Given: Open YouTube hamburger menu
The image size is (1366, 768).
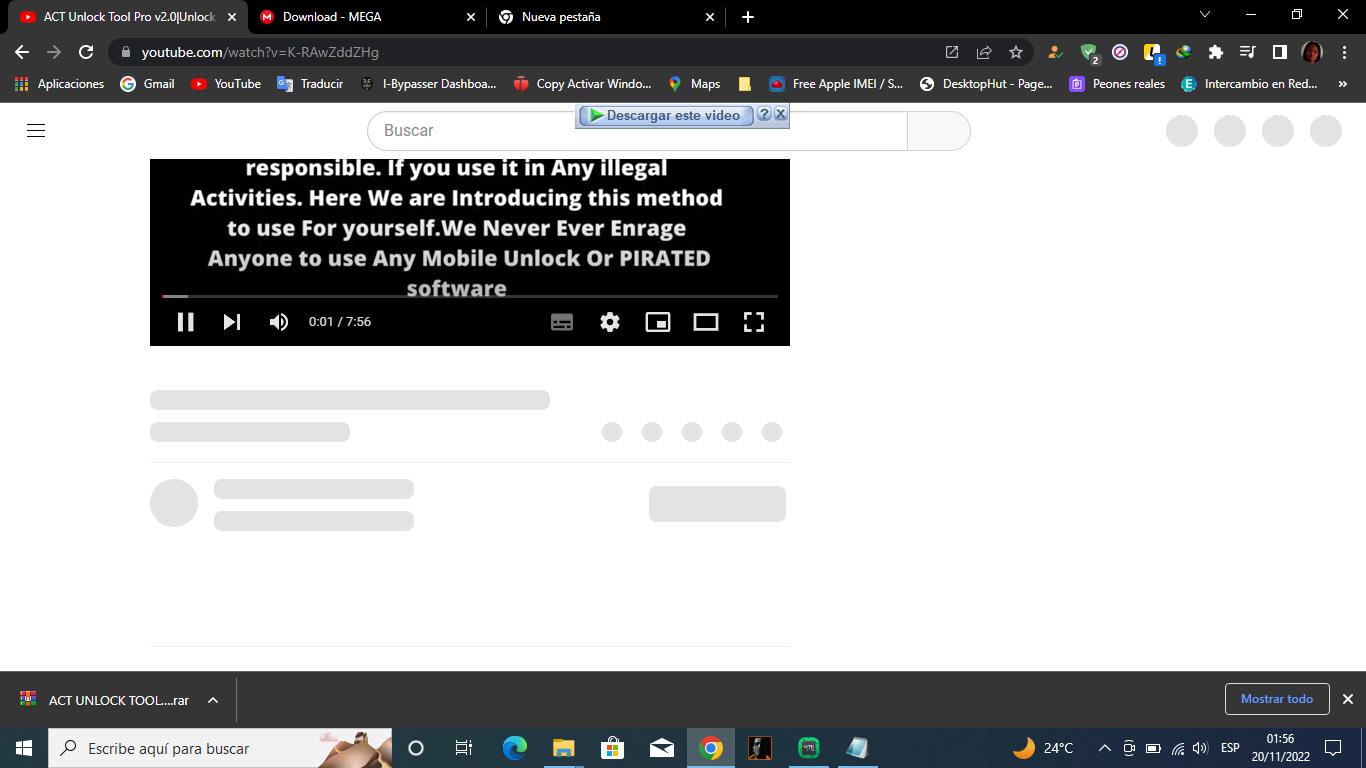Looking at the screenshot, I should click(x=36, y=131).
